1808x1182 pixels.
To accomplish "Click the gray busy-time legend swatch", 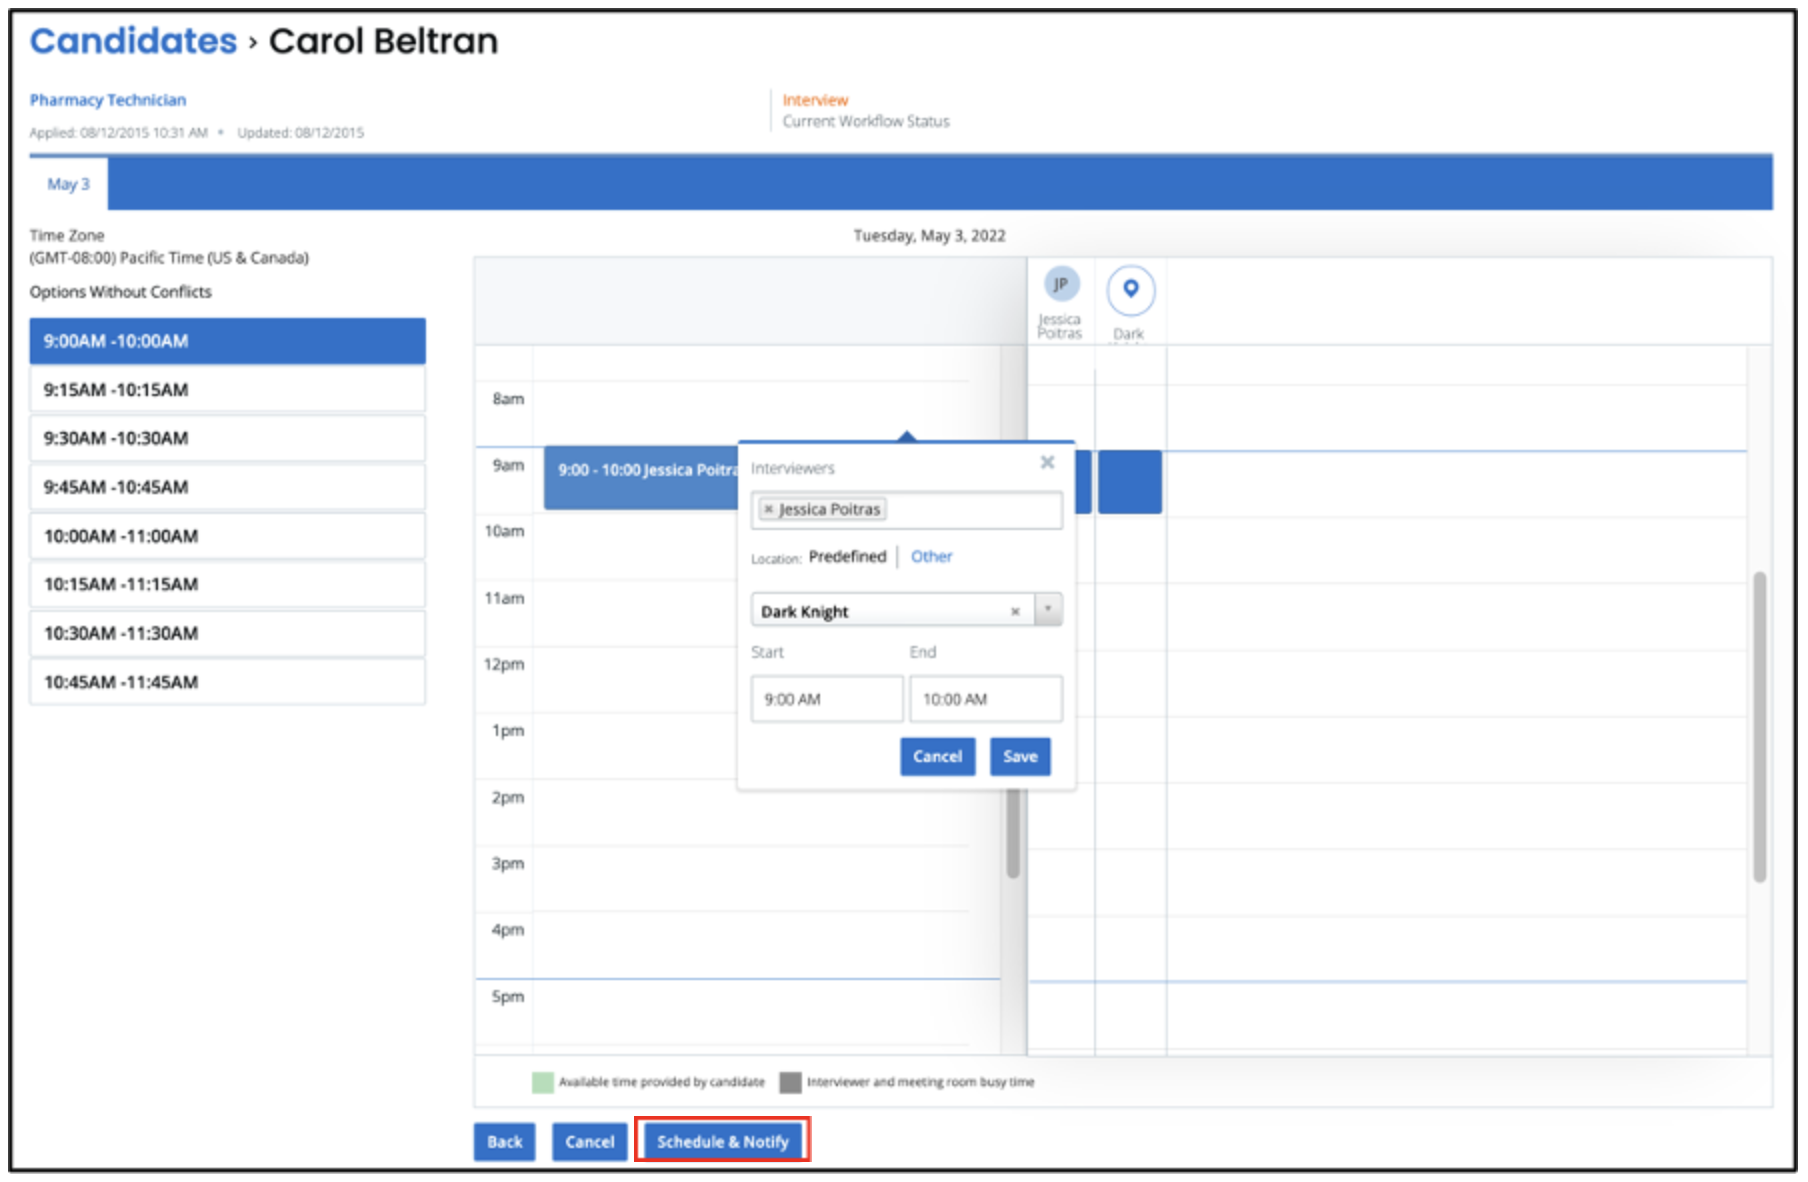I will [x=790, y=1082].
